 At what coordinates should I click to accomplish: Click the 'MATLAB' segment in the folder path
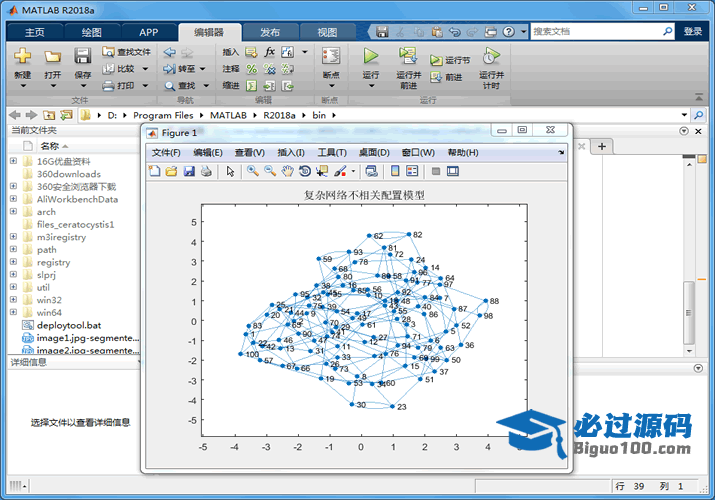point(228,115)
